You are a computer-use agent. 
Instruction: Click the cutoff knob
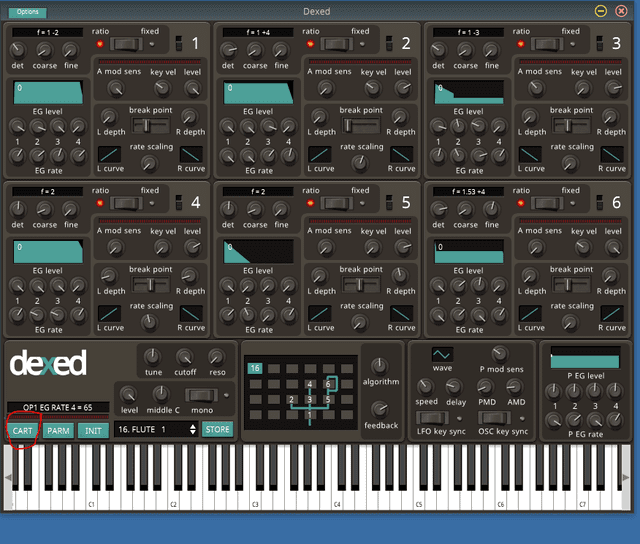coord(184,357)
